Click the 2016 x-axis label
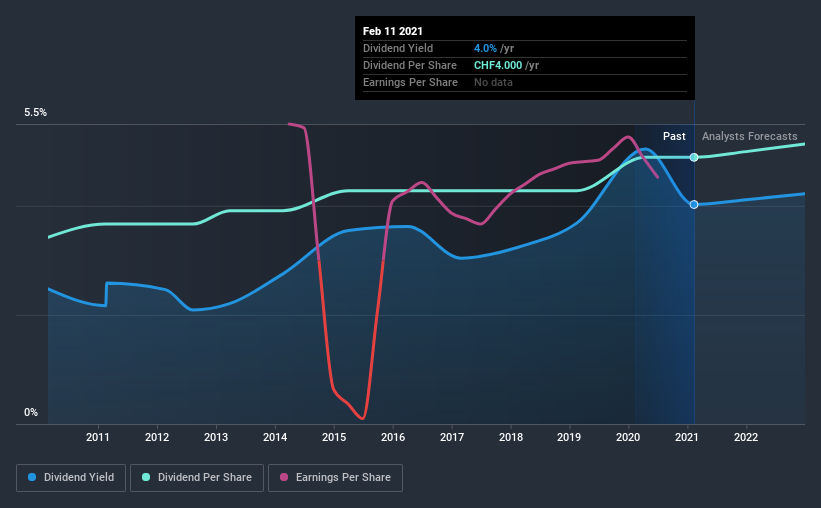 coord(393,437)
